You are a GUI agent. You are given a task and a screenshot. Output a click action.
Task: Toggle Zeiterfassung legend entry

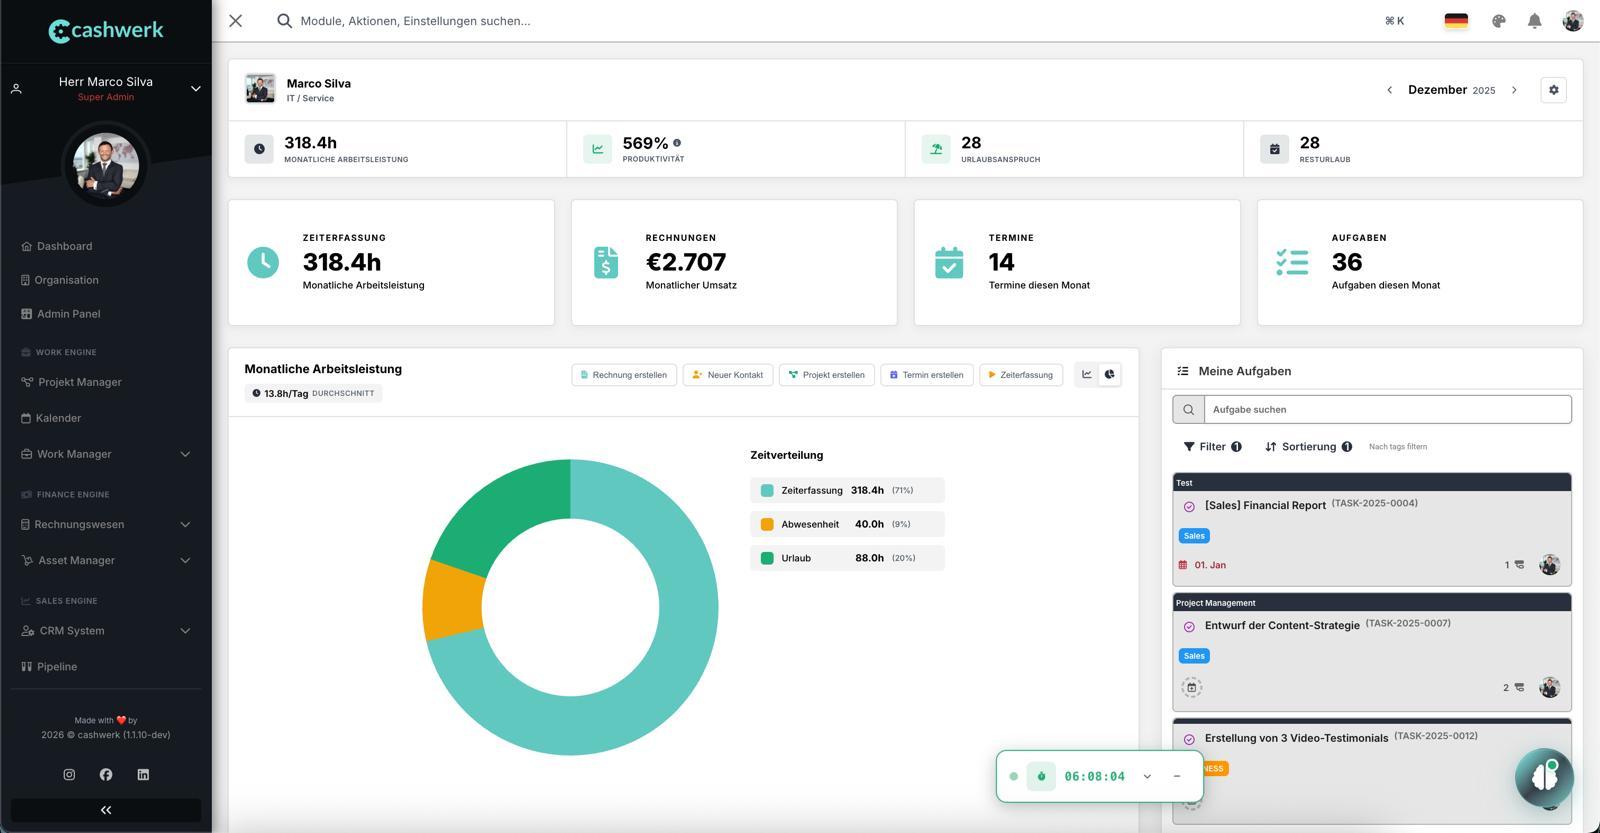coord(847,490)
